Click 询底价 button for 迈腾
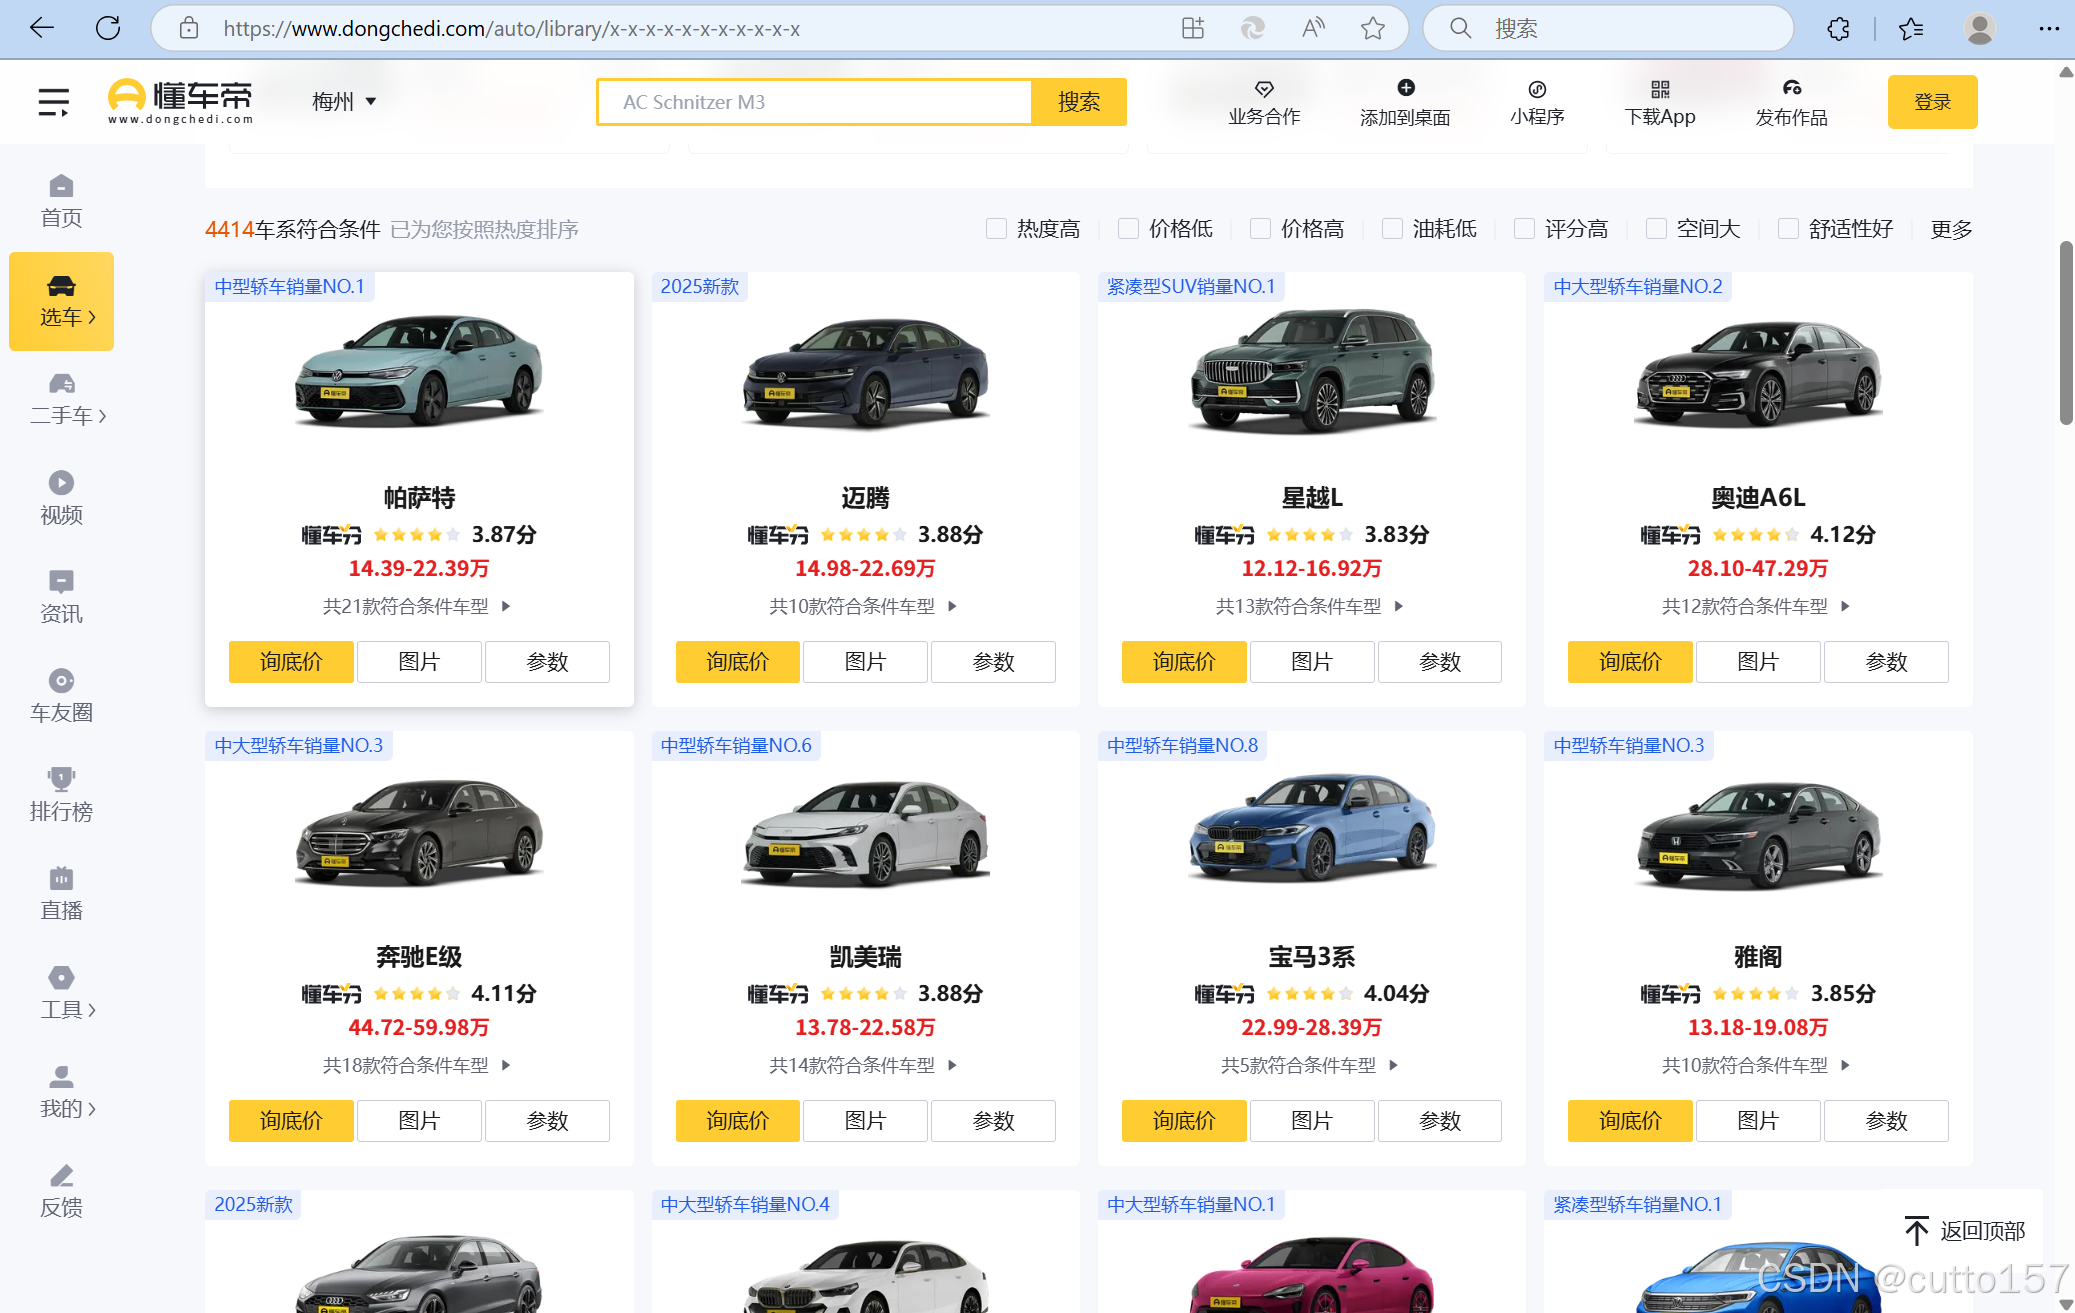Image resolution: width=2075 pixels, height=1313 pixels. point(737,662)
